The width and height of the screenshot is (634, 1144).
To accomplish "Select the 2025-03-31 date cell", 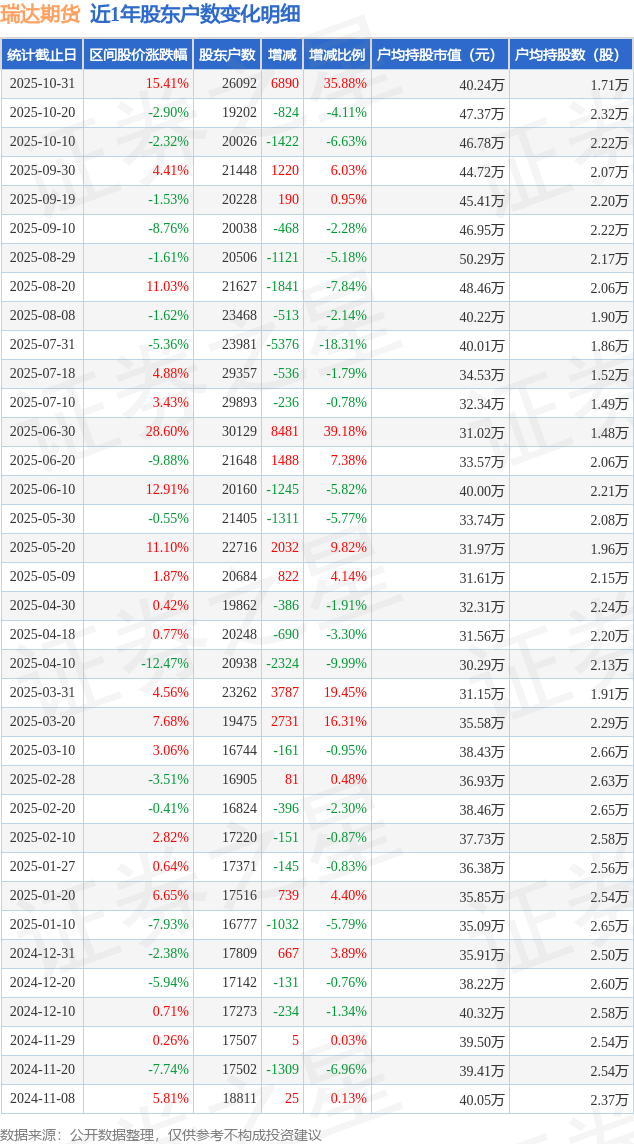I will [x=42, y=693].
